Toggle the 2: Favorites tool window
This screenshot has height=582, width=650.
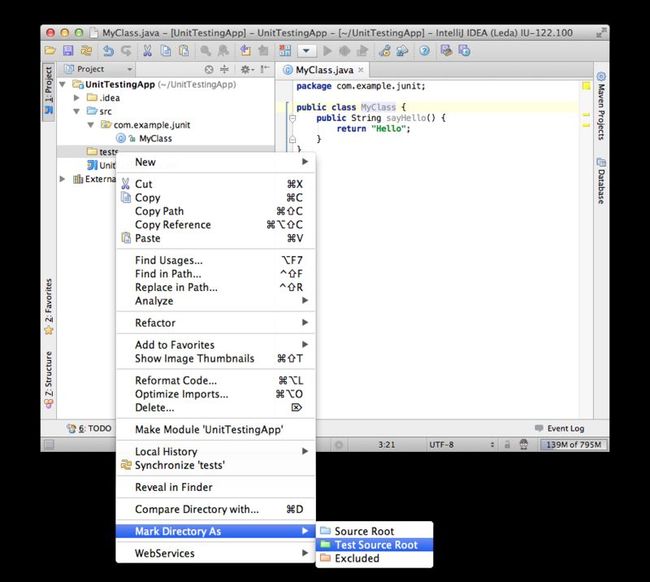[x=49, y=306]
